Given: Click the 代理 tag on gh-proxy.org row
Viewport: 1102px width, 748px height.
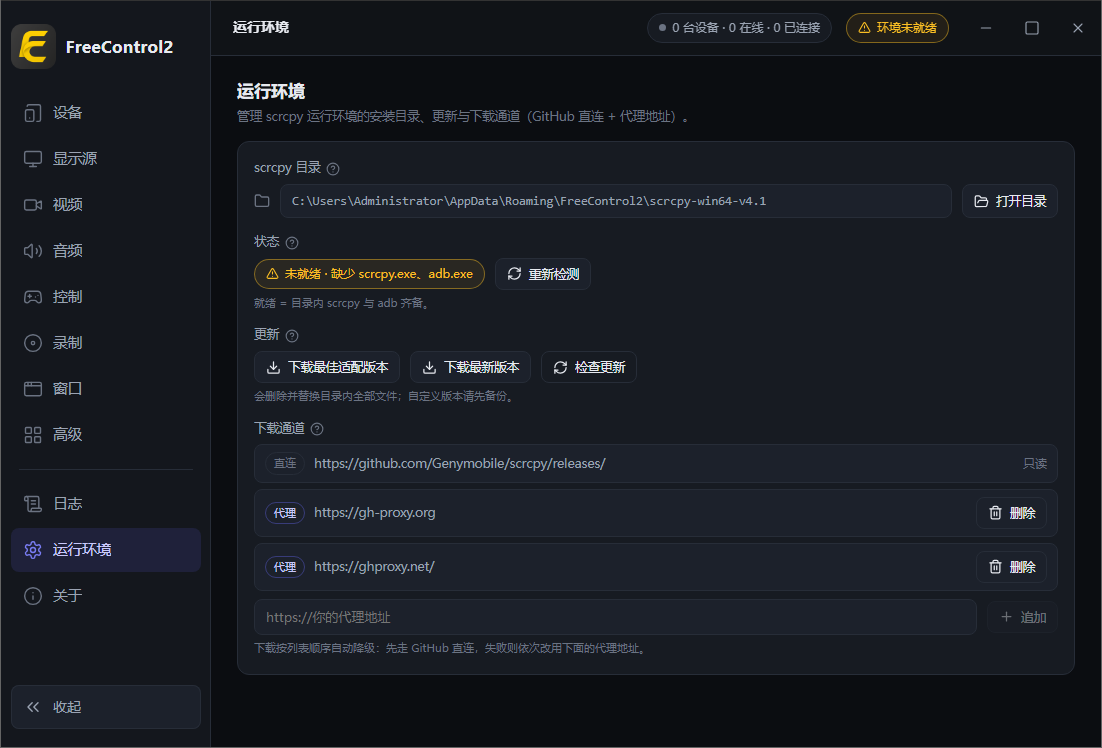Looking at the screenshot, I should point(285,513).
